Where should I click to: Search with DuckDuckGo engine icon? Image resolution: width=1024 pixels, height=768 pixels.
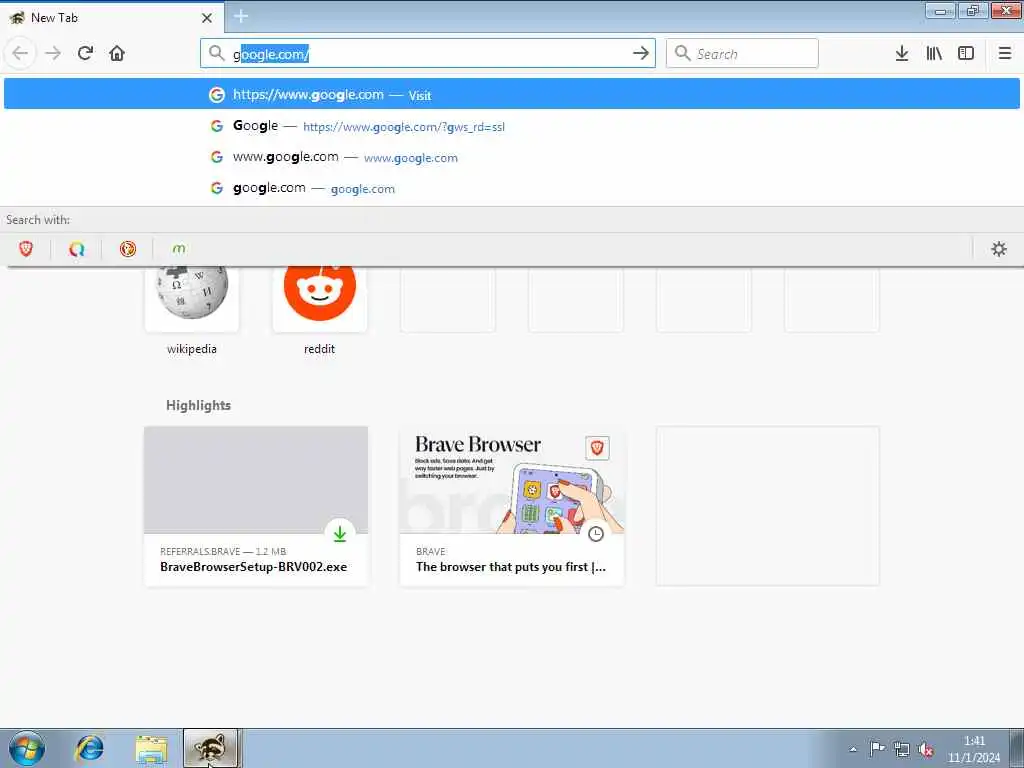click(x=127, y=249)
